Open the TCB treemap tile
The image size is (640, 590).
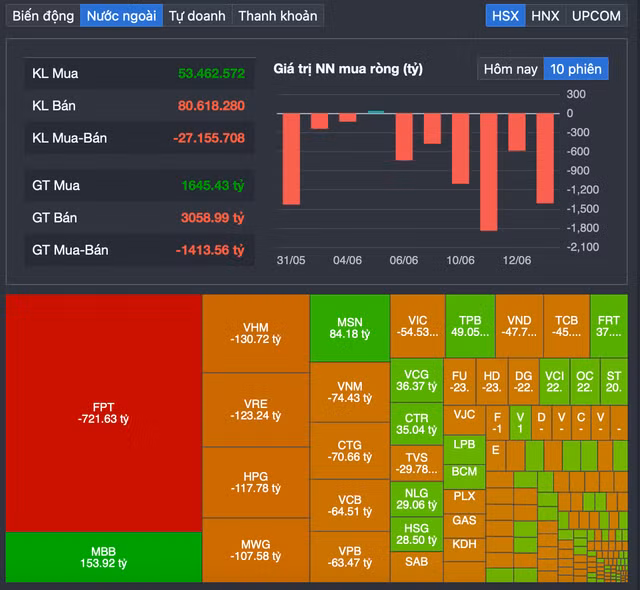[x=567, y=326]
